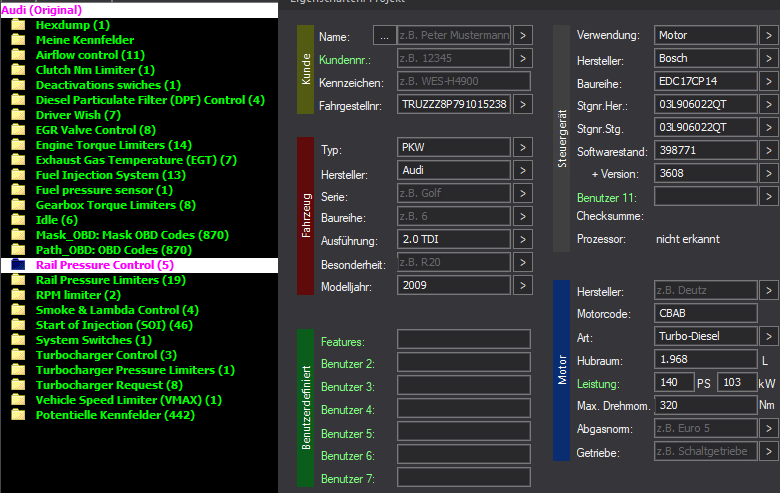
Task: Click the Deactivations swiches folder icon
Action: click(18, 85)
